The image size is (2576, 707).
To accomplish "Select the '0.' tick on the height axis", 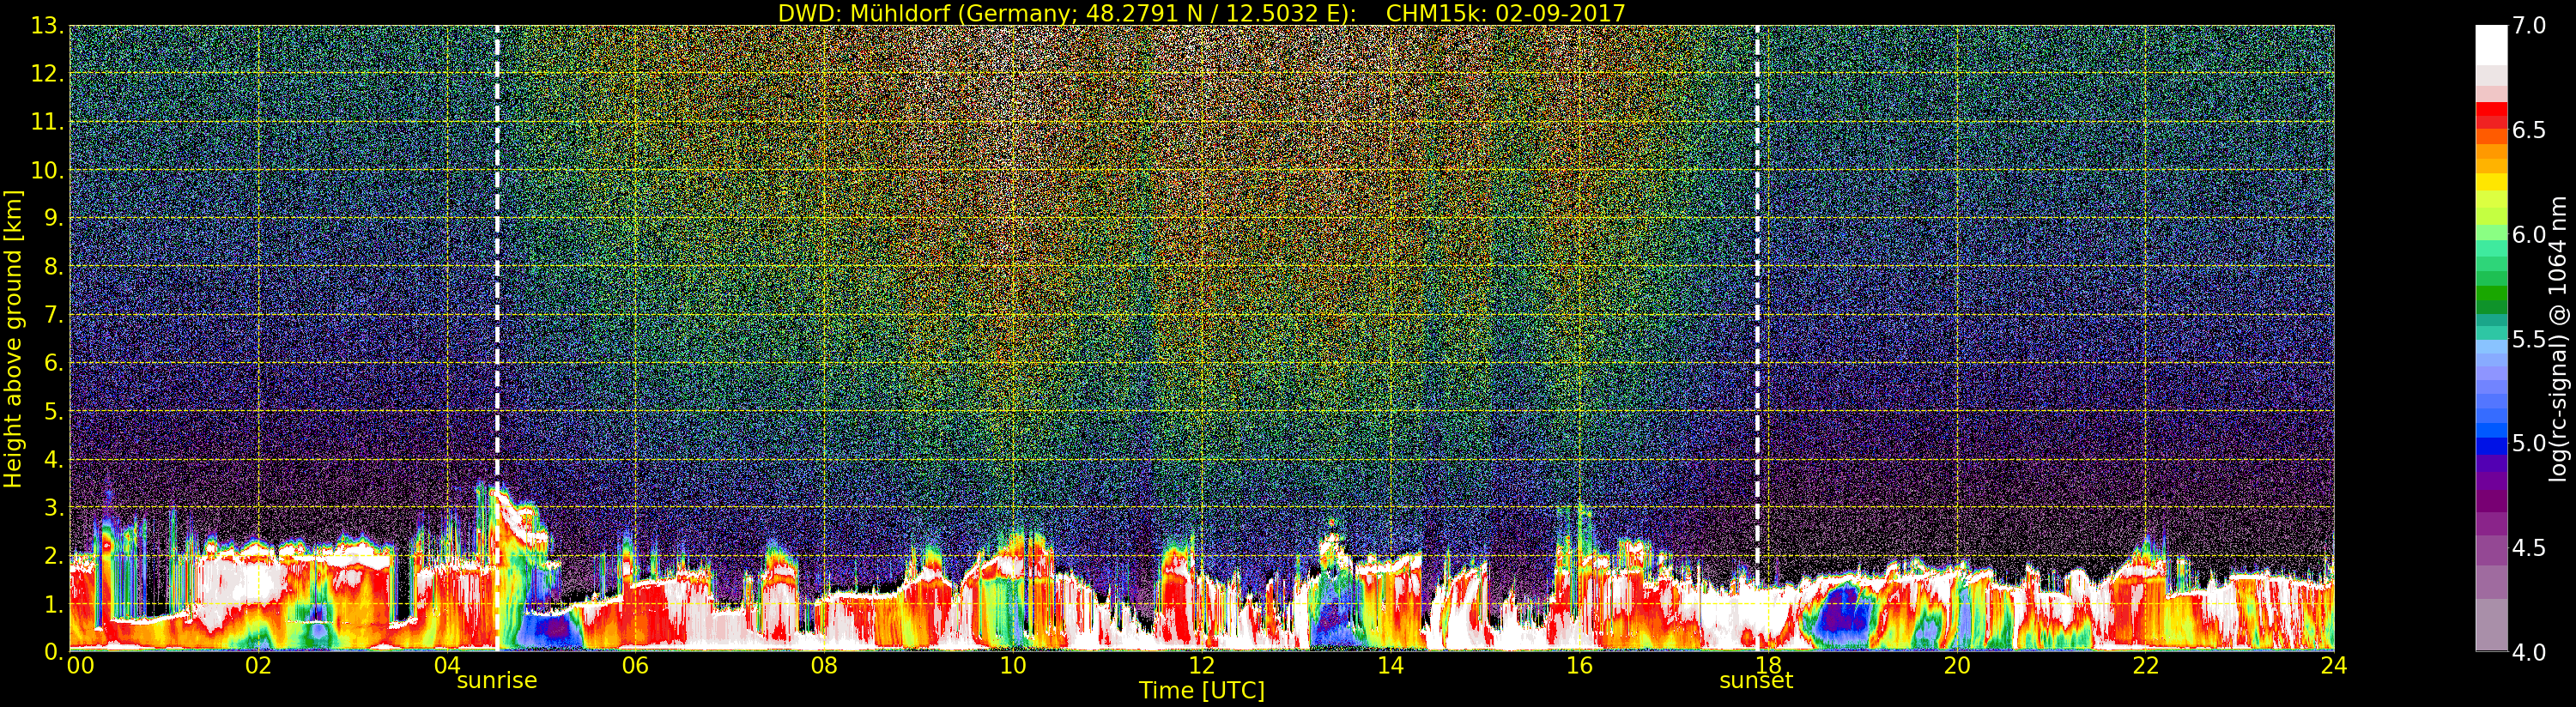I will (x=52, y=652).
